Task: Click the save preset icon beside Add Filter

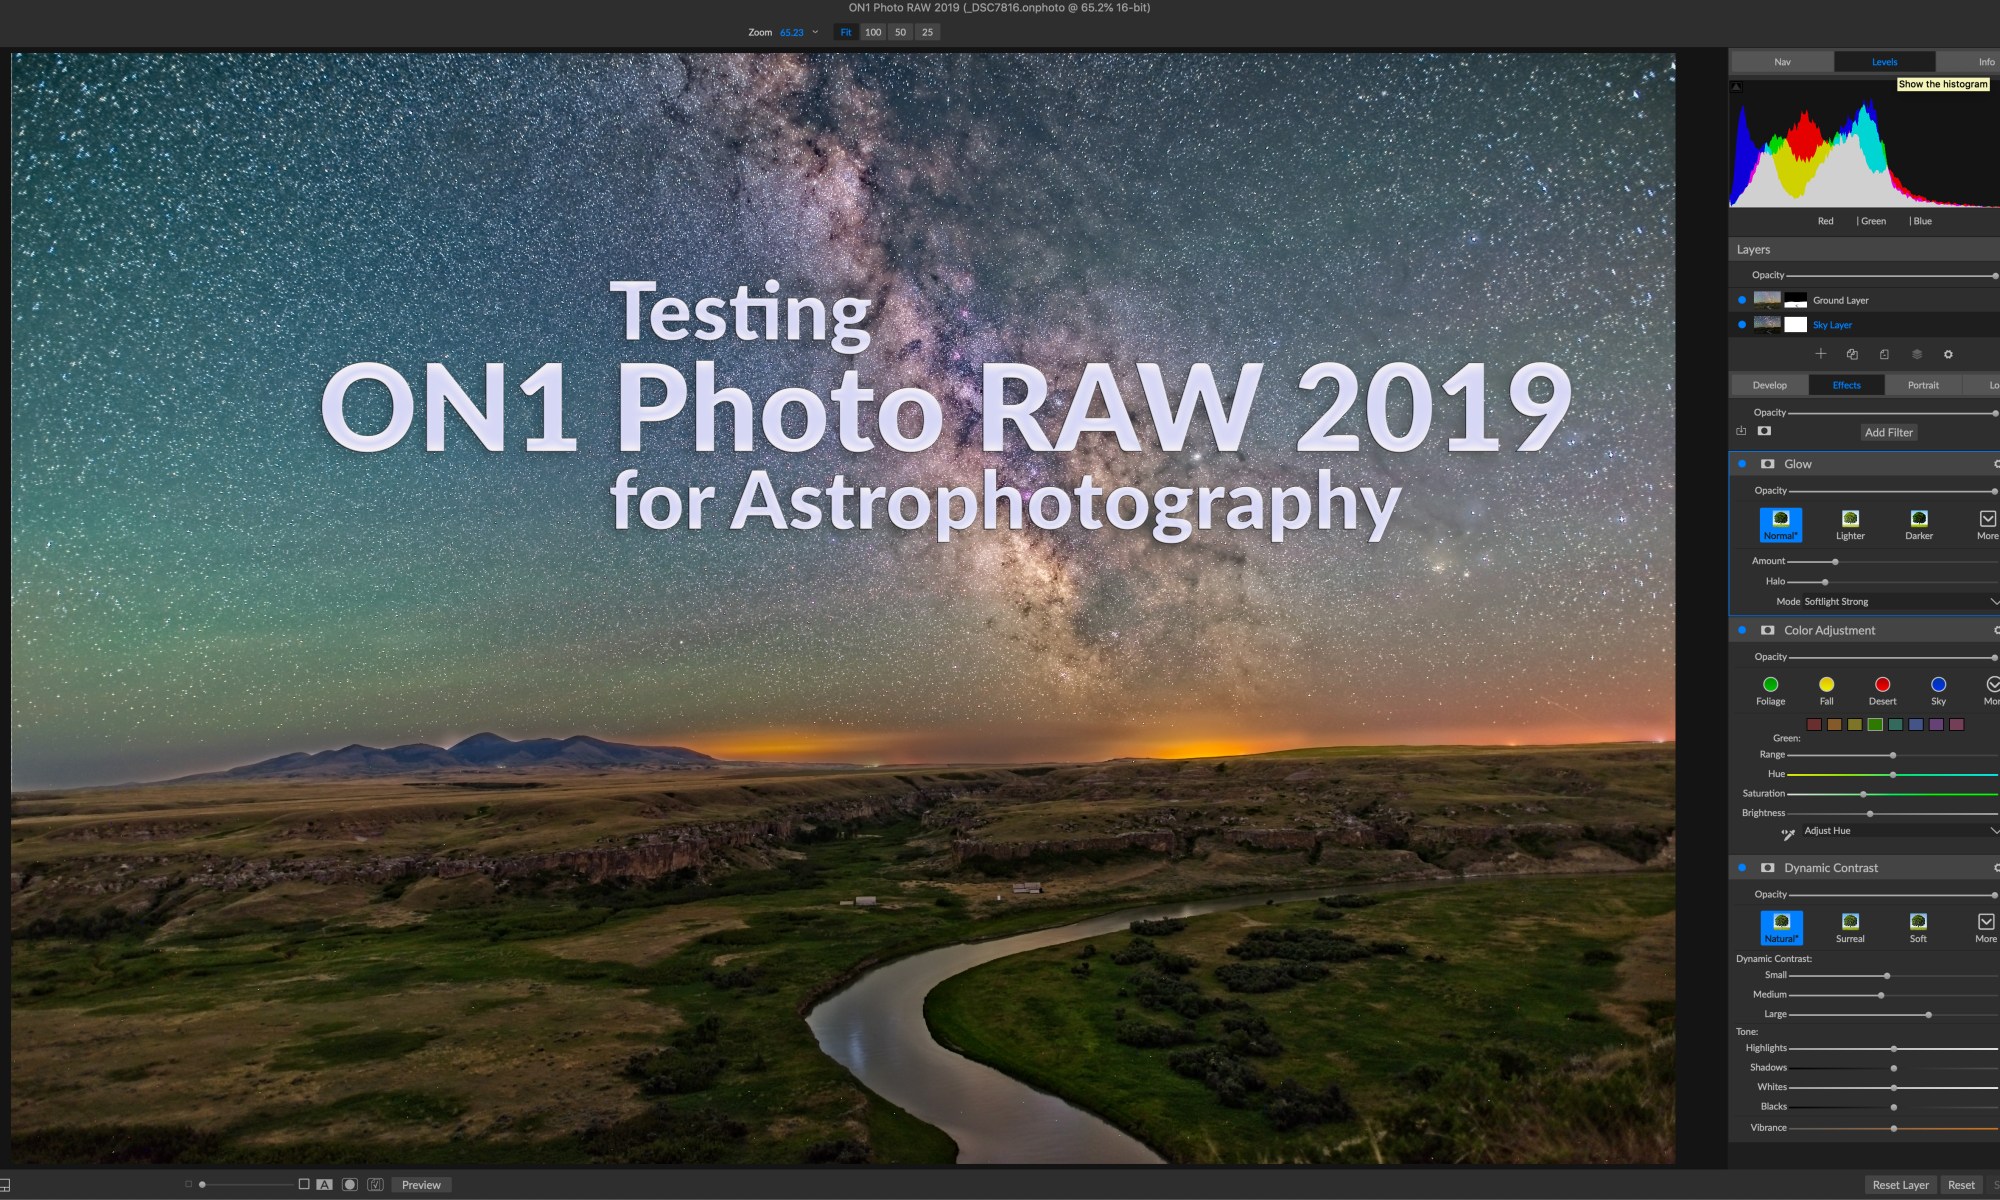Action: [x=1741, y=431]
